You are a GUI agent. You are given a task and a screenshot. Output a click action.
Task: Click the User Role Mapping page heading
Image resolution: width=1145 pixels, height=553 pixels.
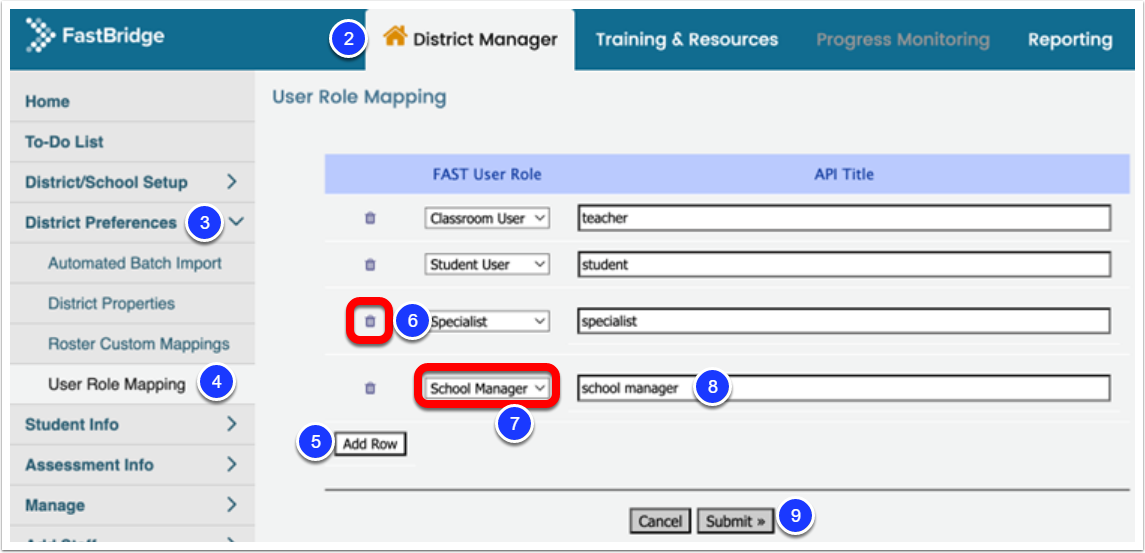(x=359, y=96)
